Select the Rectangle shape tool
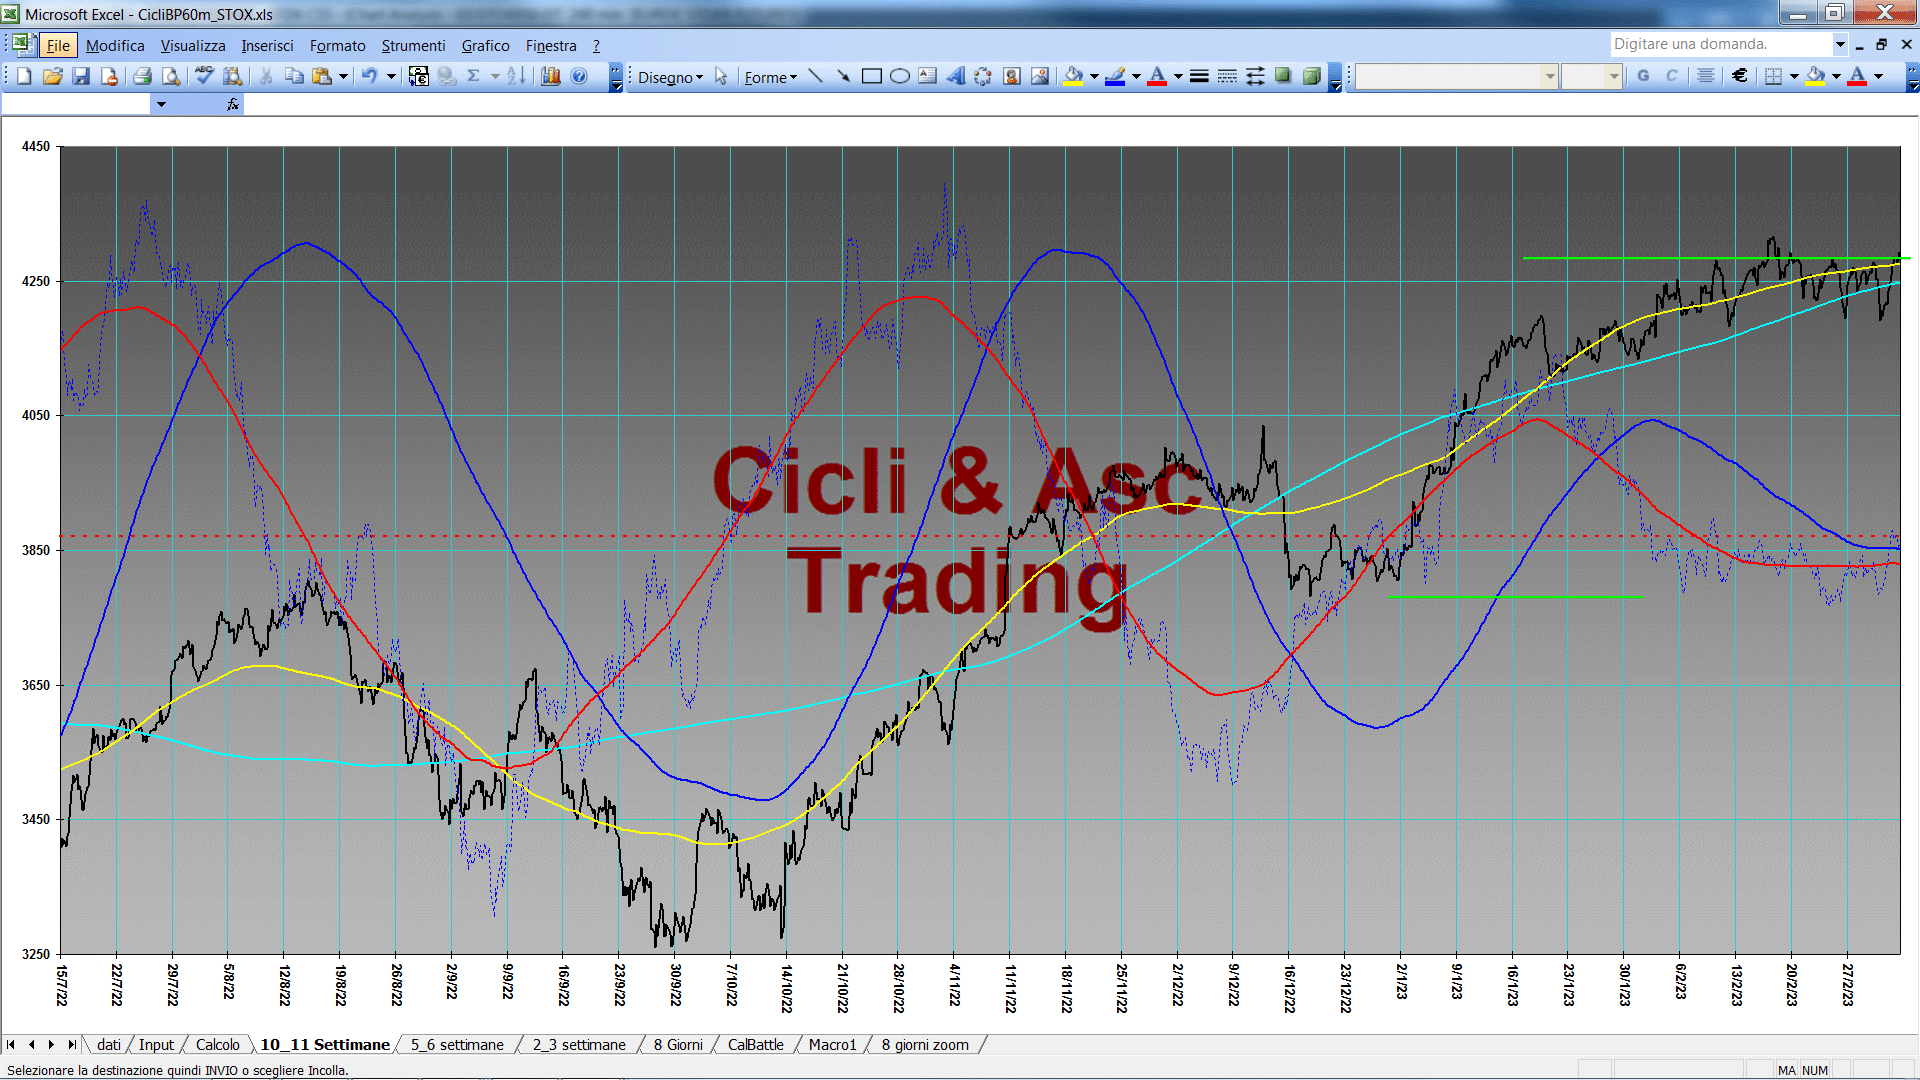Viewport: 1920px width, 1080px height. [x=871, y=76]
